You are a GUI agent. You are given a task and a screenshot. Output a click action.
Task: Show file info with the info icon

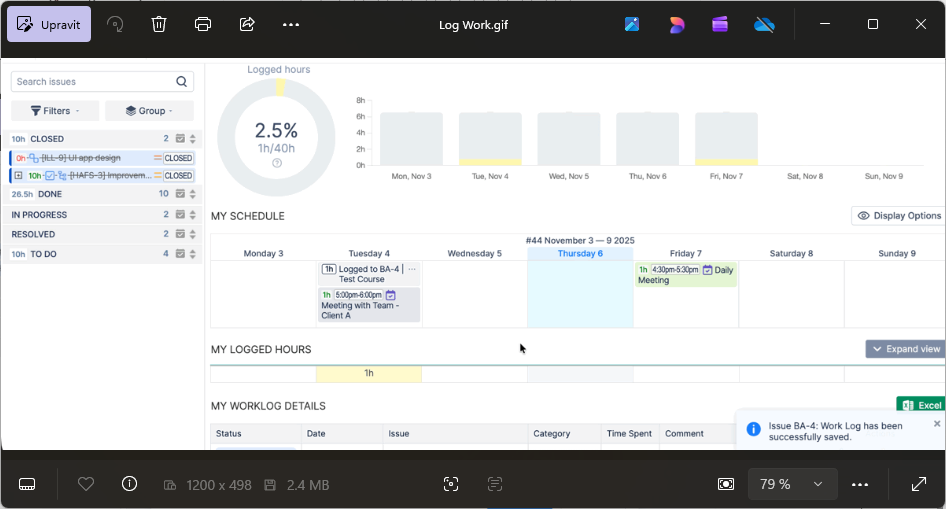click(129, 484)
